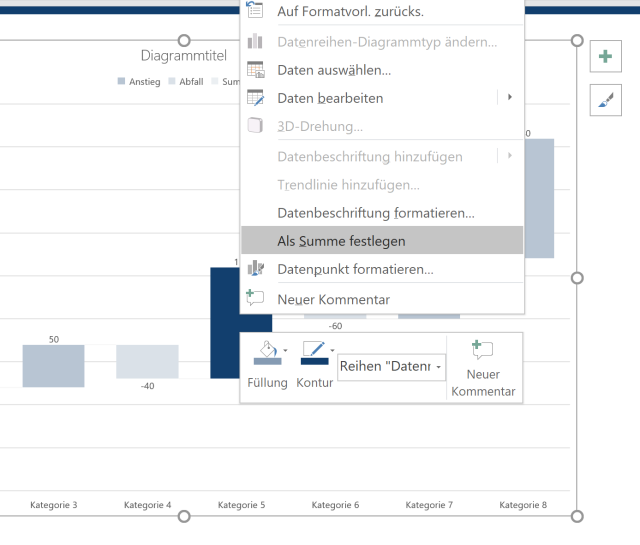Click the Daten auswählen table icon
Screen dimensions: 640x545
256,70
